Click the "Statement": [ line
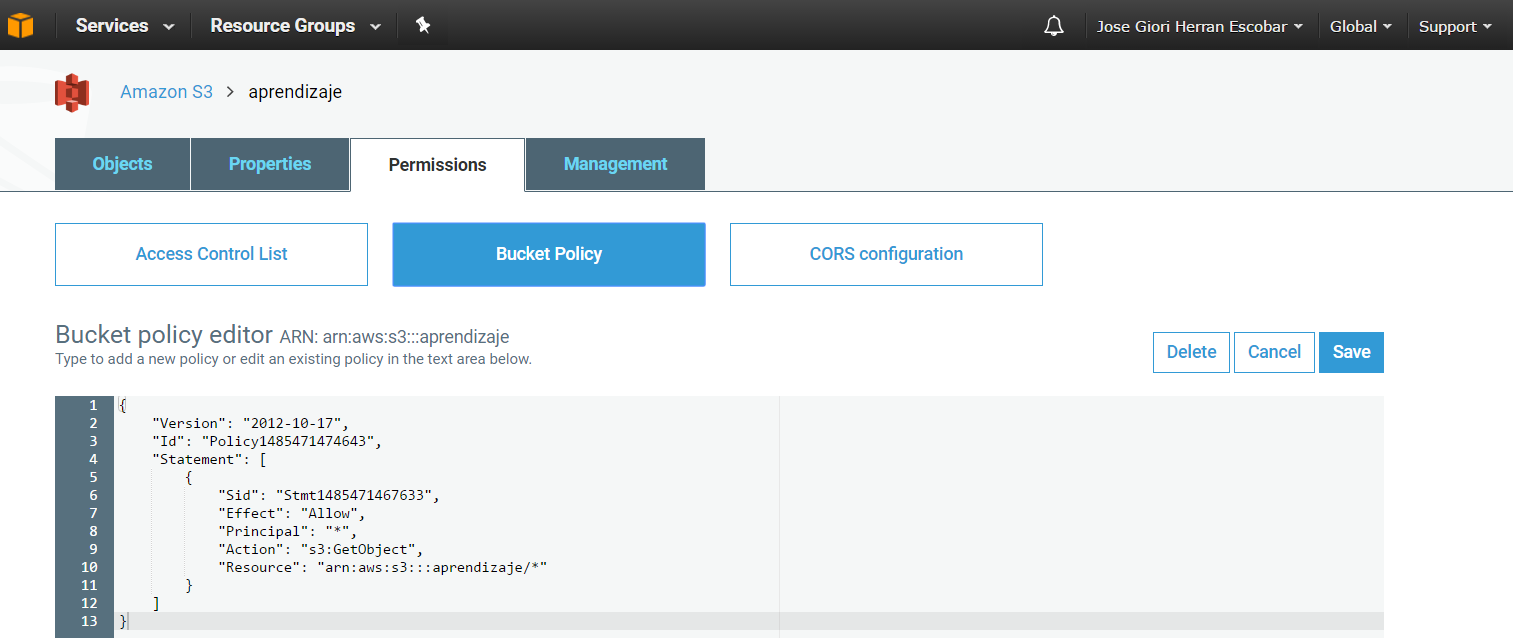 [x=208, y=459]
